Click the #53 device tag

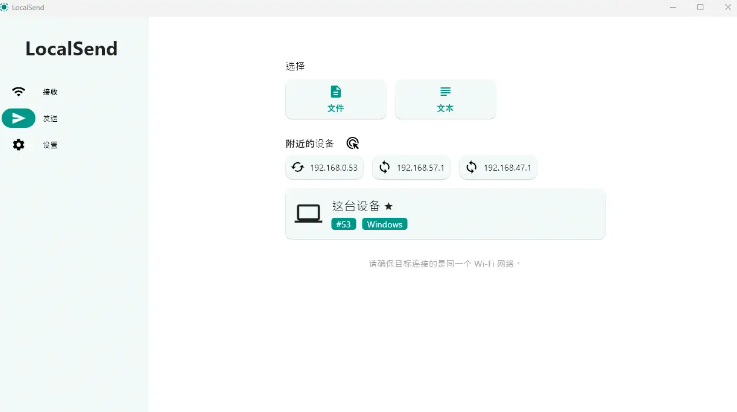point(343,224)
